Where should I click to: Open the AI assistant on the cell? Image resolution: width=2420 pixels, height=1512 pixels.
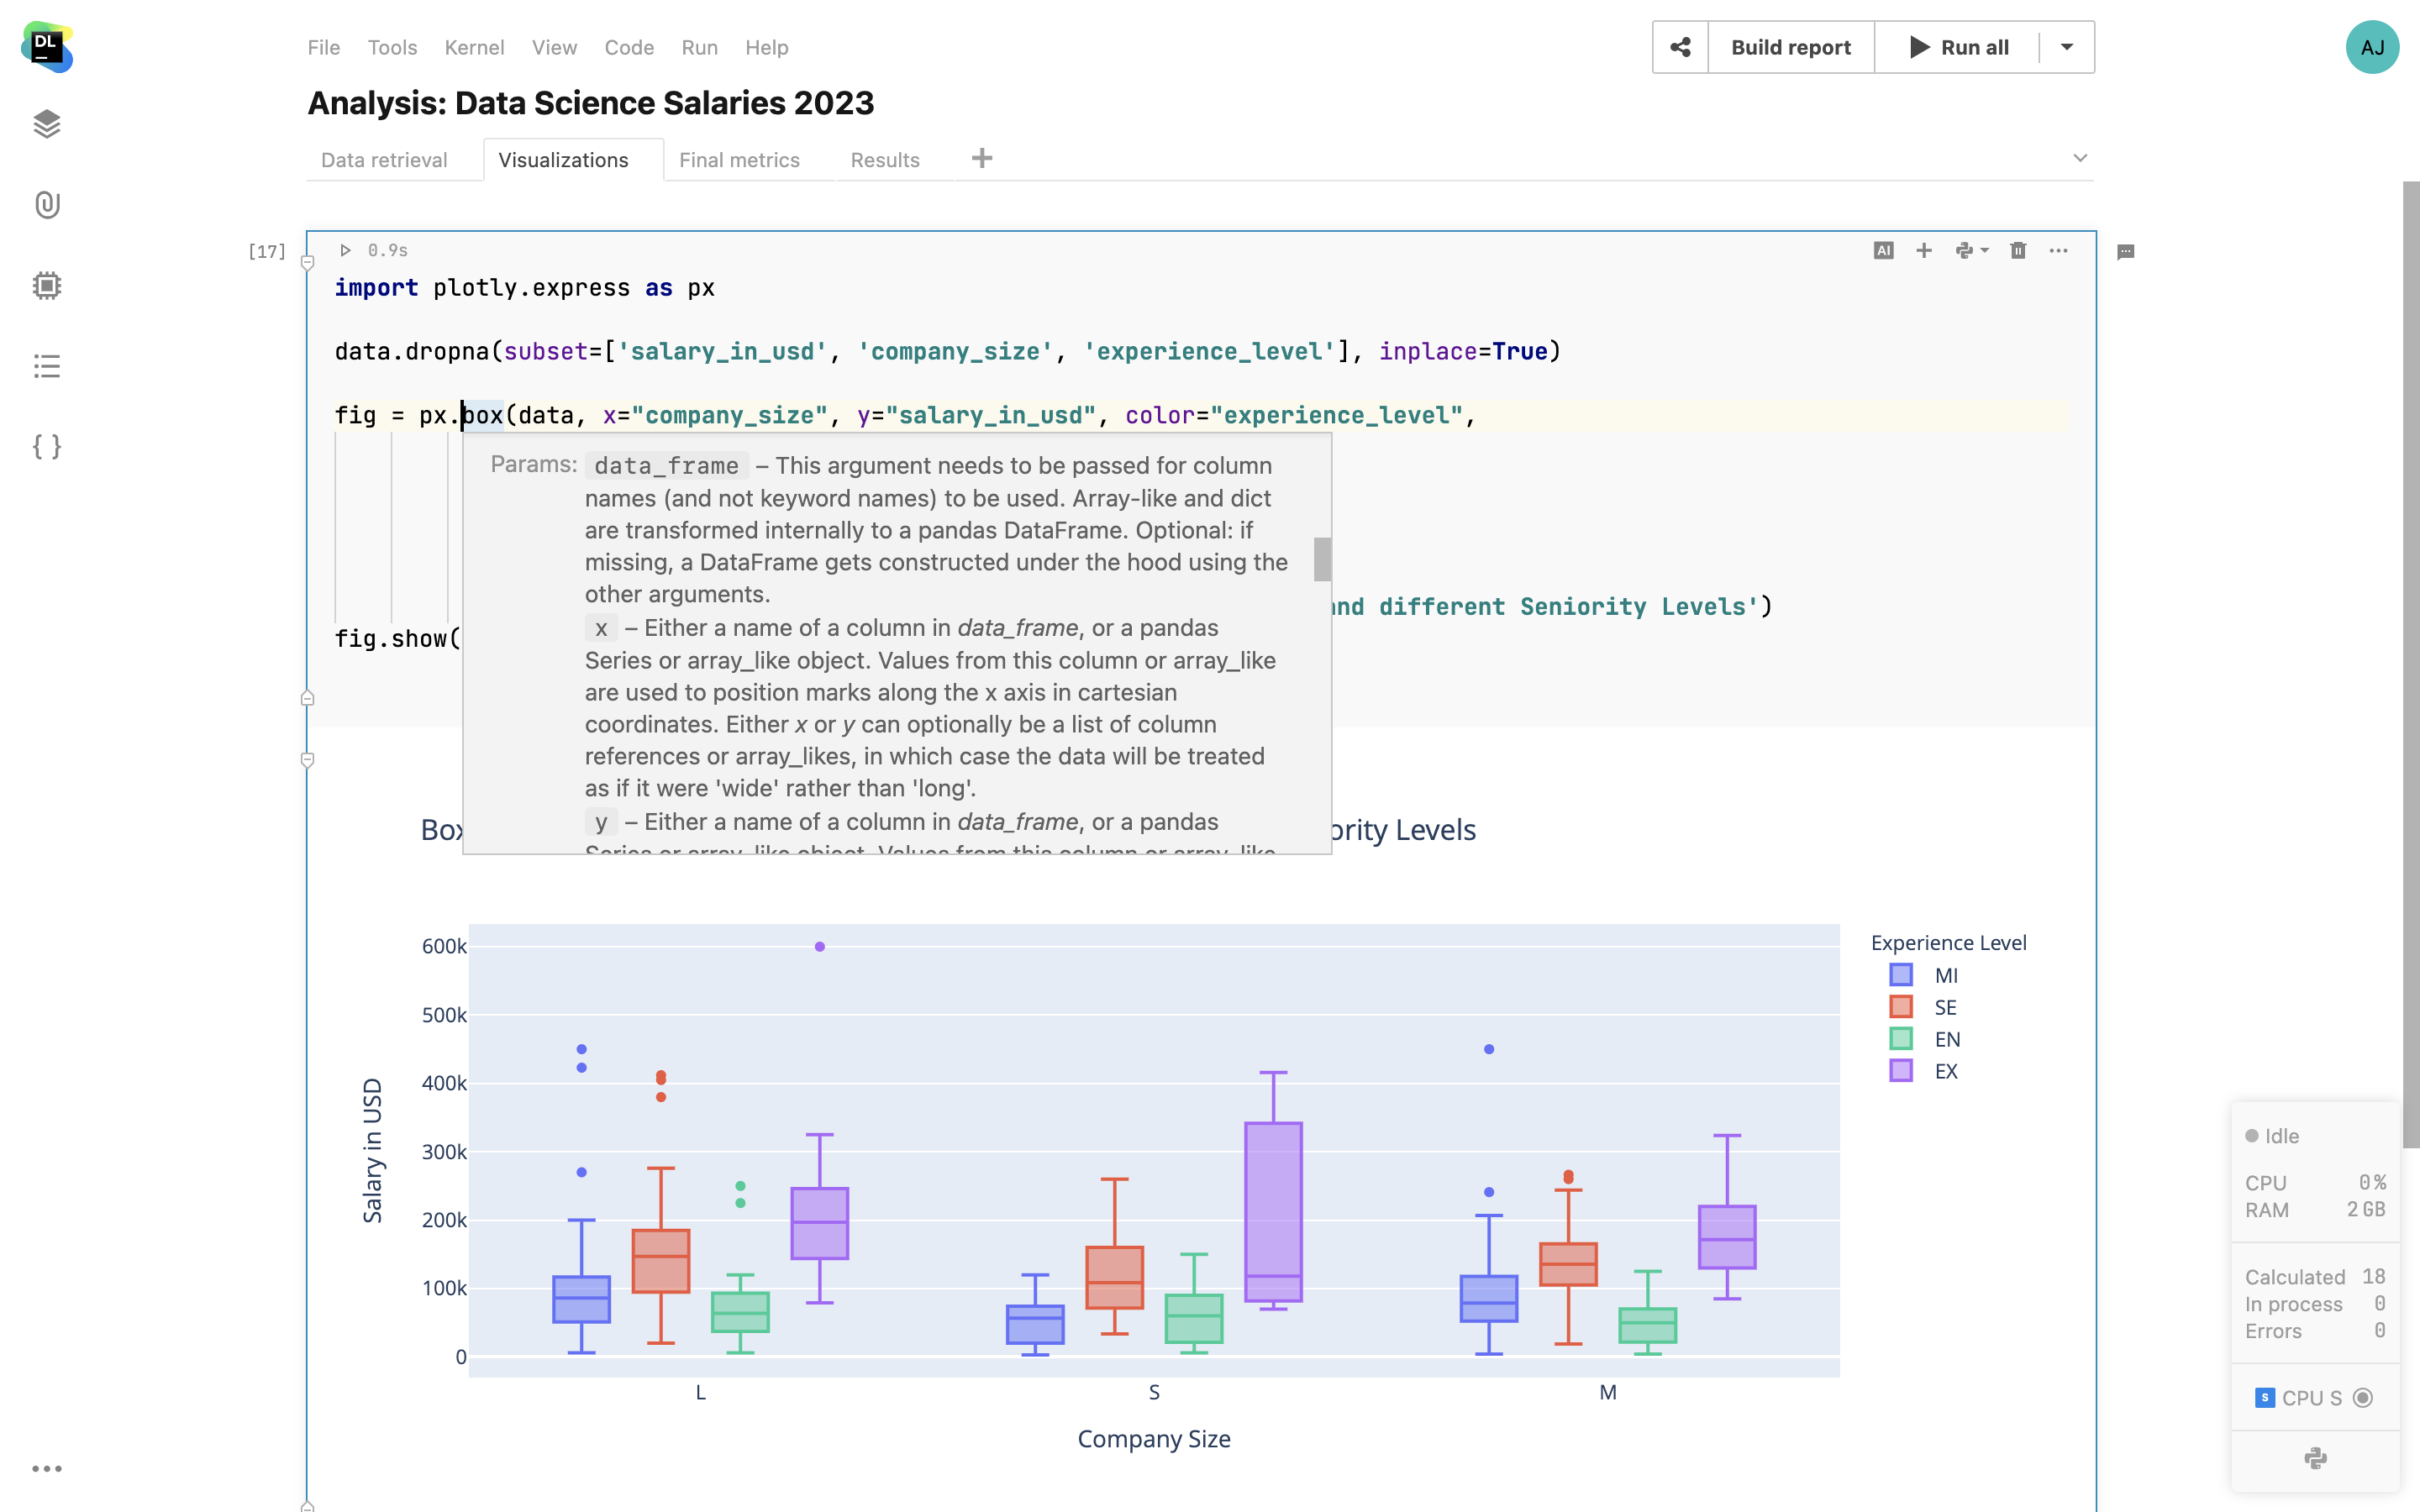click(x=1883, y=250)
